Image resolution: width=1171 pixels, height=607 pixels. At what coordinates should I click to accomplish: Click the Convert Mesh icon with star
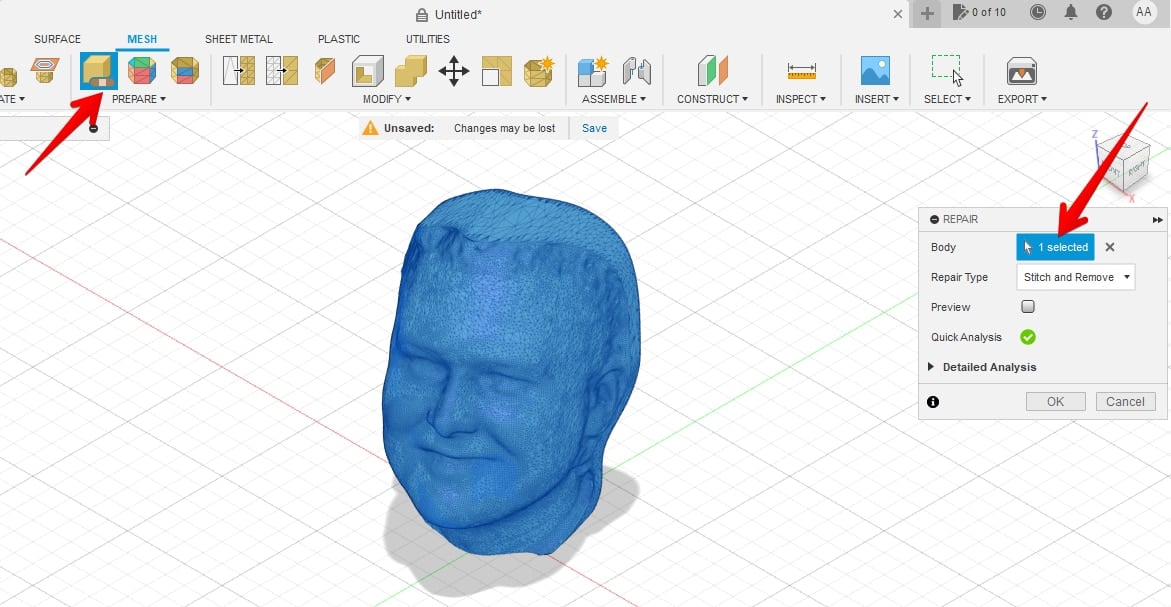539,71
